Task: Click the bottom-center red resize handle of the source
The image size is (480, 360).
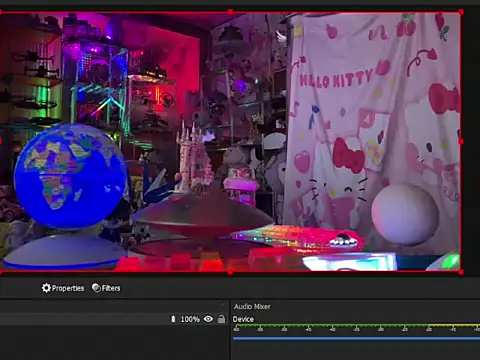Action: [x=230, y=272]
